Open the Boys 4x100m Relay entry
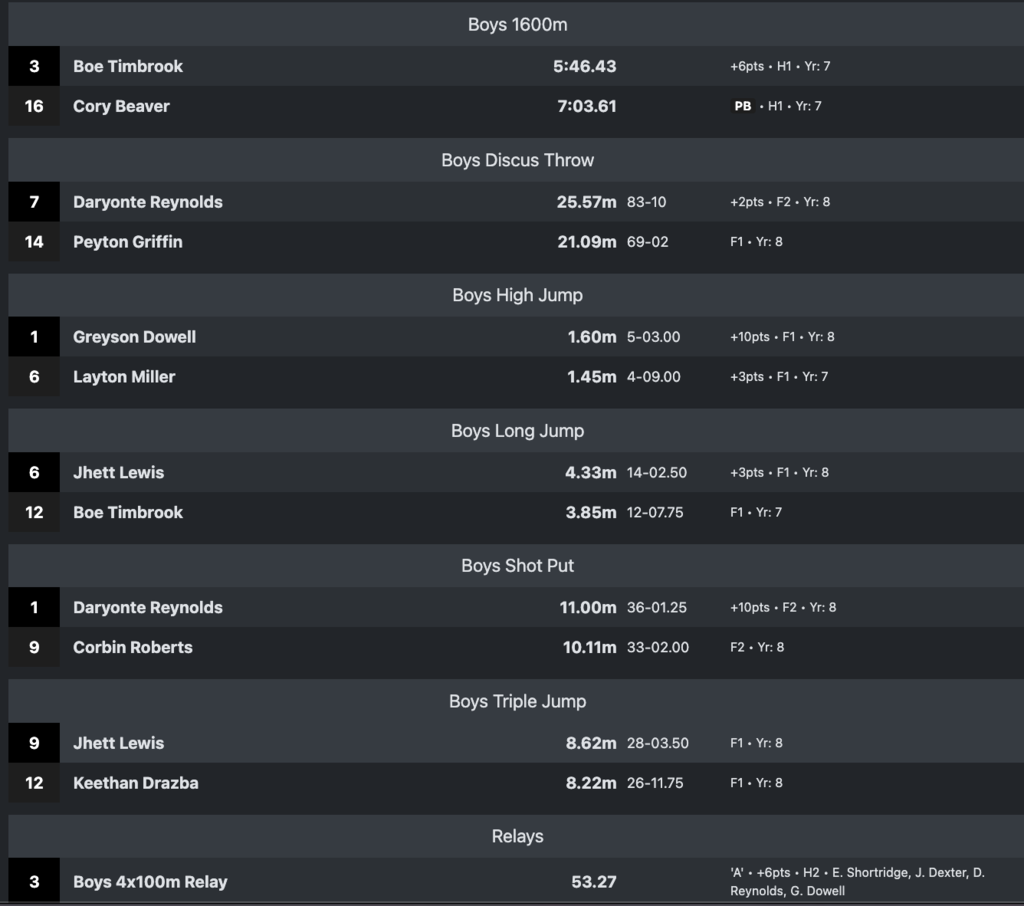This screenshot has height=906, width=1024. [150, 882]
